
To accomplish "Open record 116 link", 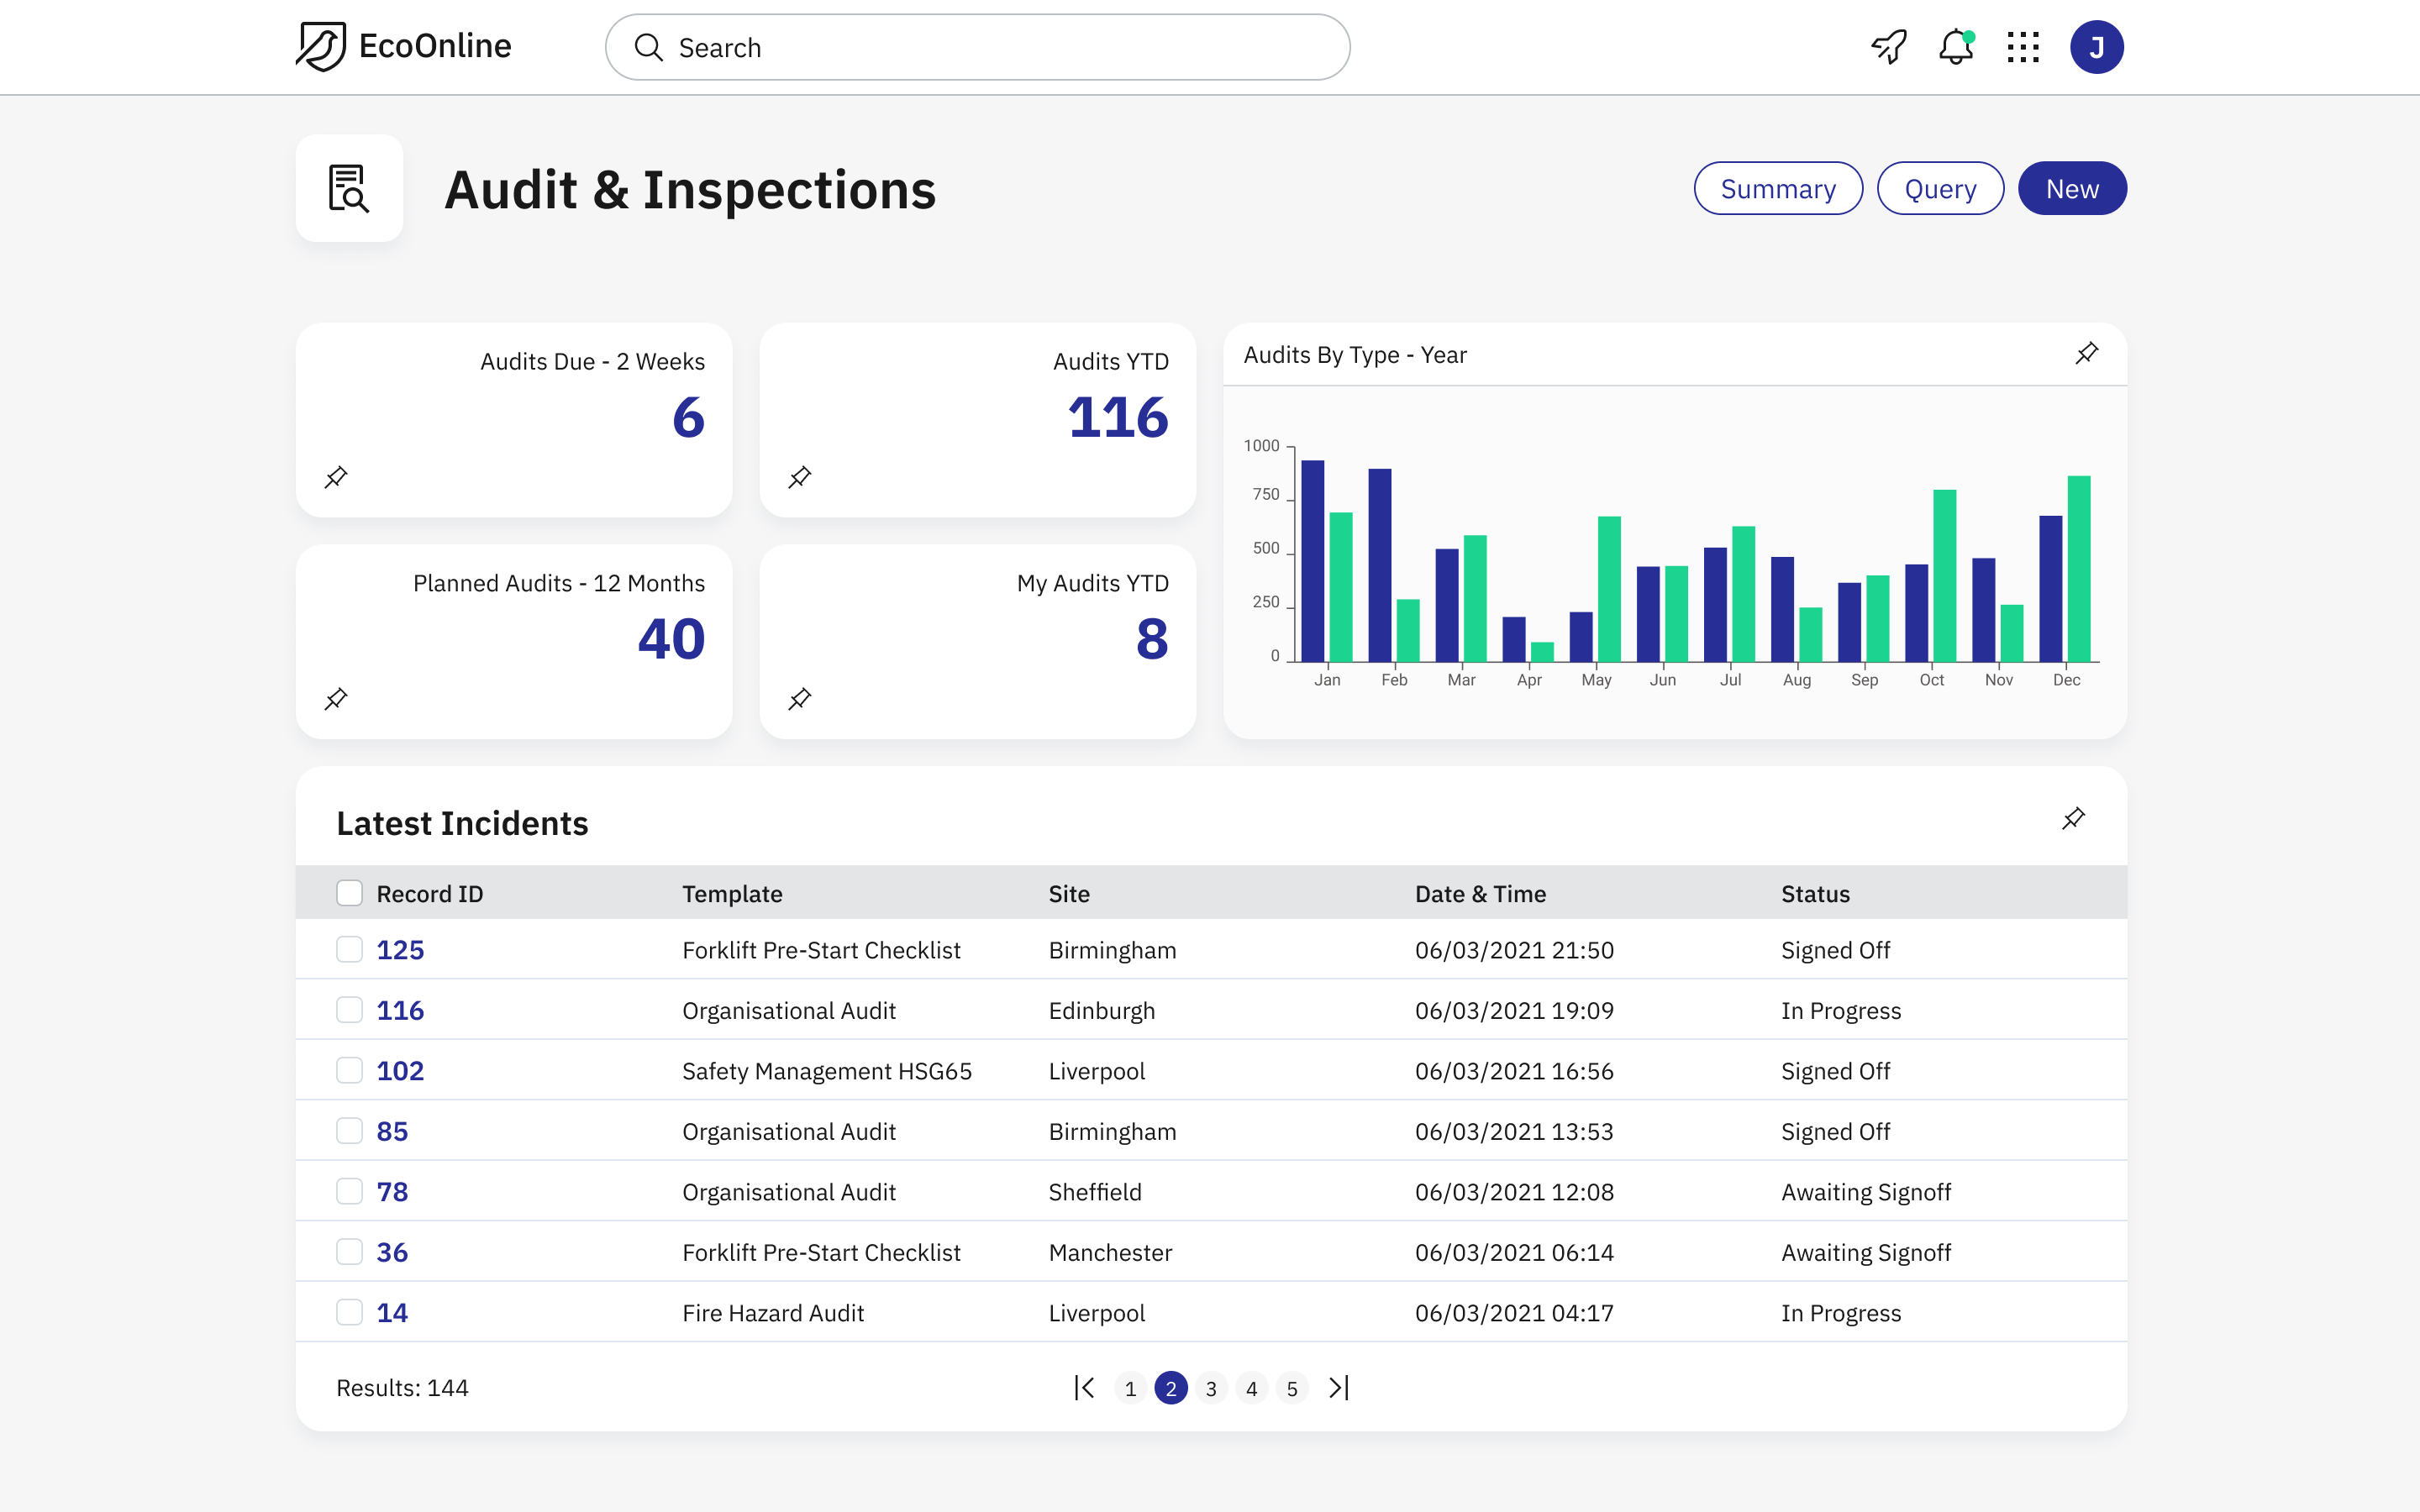I will point(400,1010).
